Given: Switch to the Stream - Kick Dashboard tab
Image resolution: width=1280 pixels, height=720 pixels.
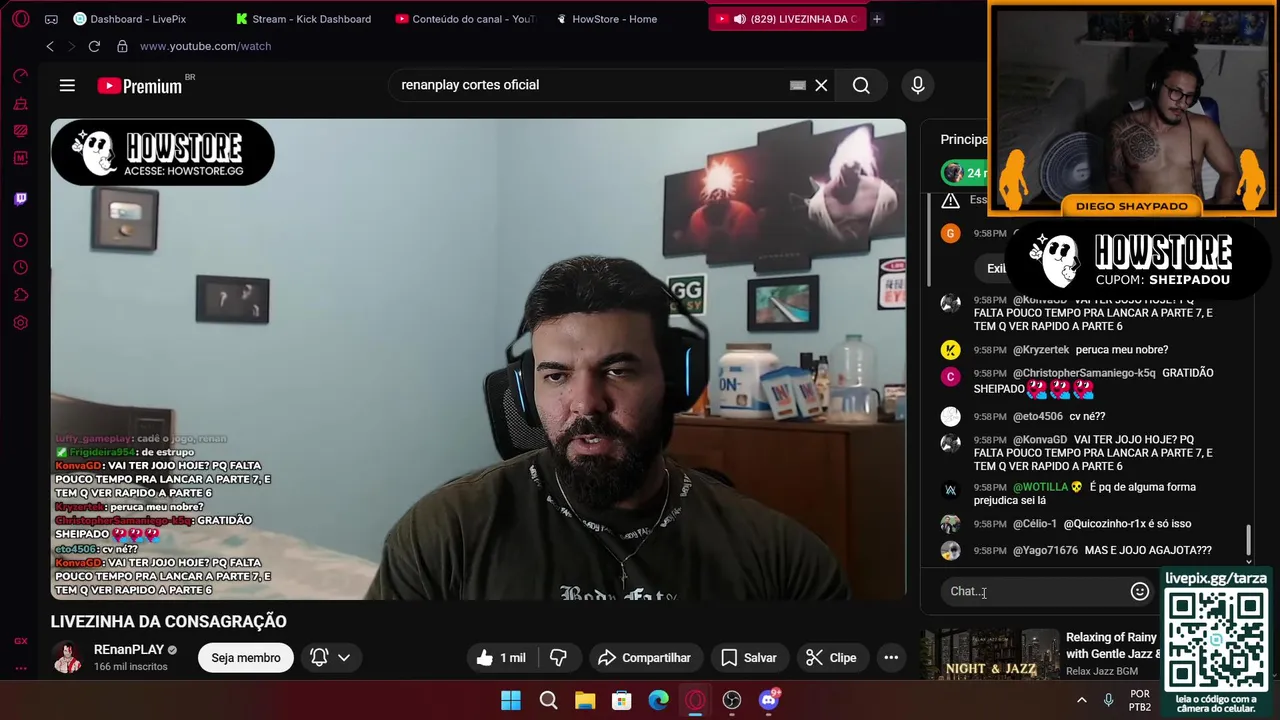Looking at the screenshot, I should tap(303, 19).
